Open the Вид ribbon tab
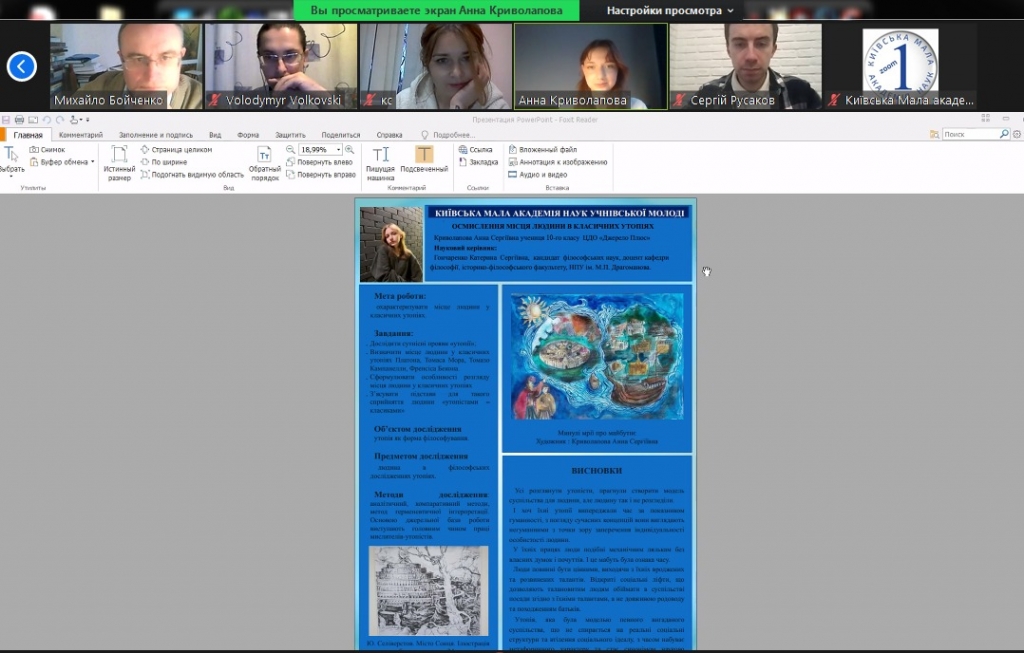Screen dimensions: 1024x653 click(215, 135)
